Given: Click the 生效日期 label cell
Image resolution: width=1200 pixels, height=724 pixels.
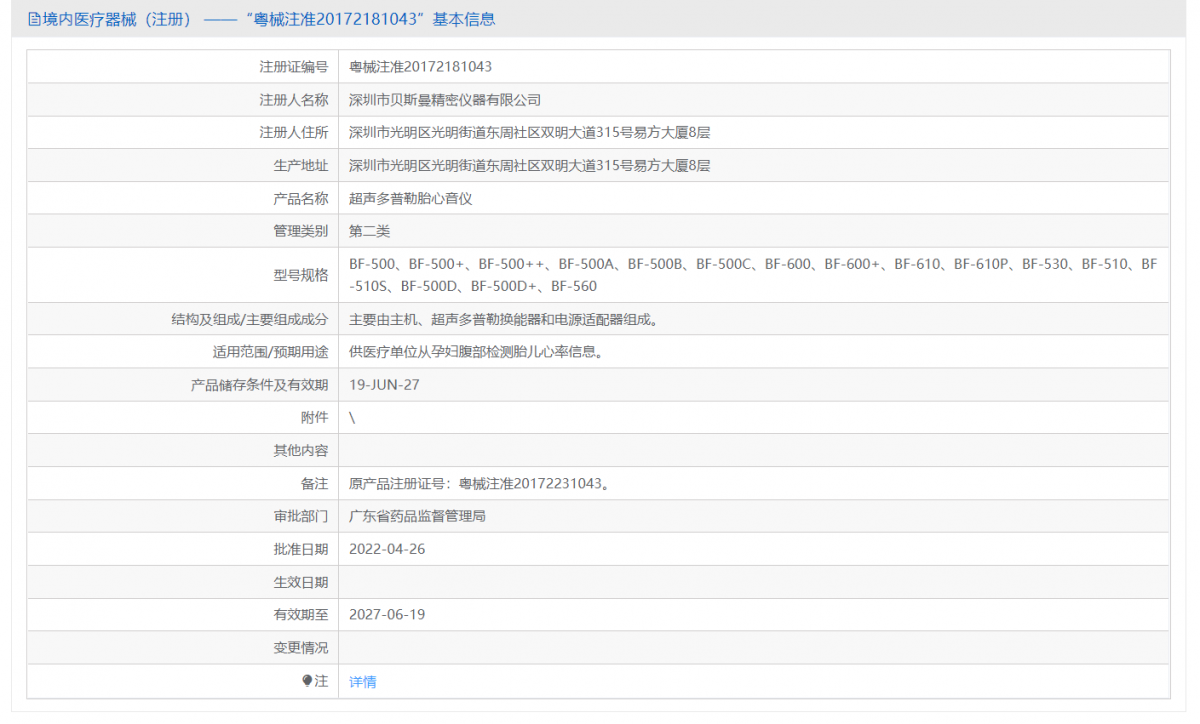Looking at the screenshot, I should [183, 582].
